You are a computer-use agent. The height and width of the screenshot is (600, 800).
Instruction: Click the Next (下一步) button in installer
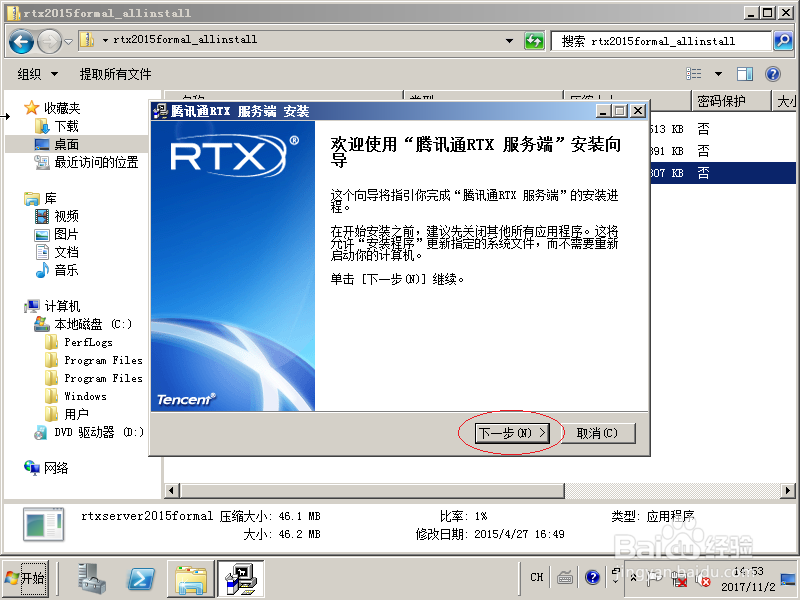pos(512,433)
